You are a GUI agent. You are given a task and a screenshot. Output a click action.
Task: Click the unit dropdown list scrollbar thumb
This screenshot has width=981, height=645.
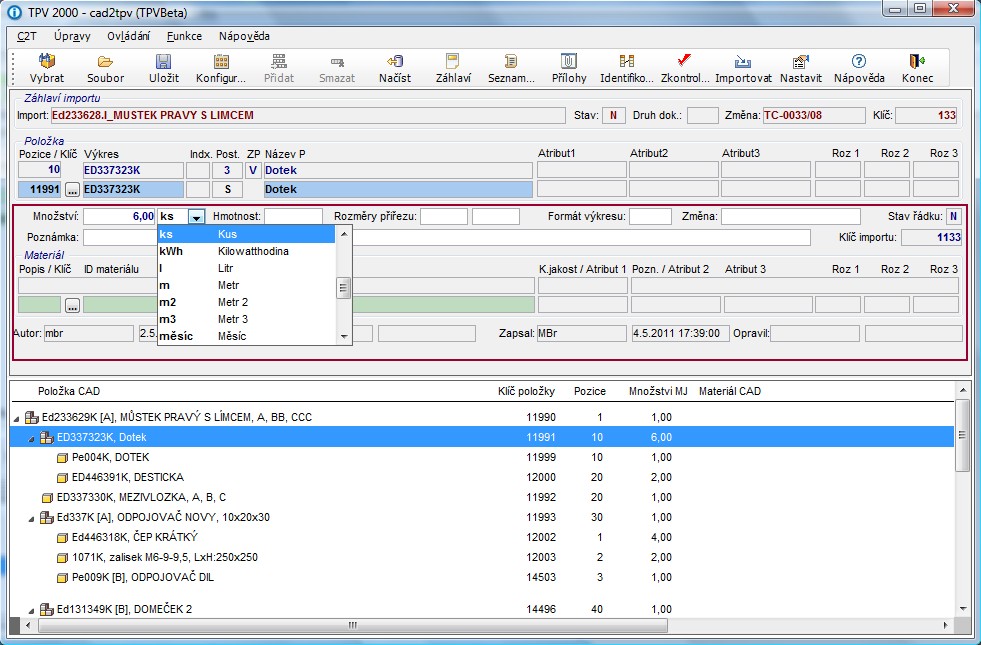343,288
